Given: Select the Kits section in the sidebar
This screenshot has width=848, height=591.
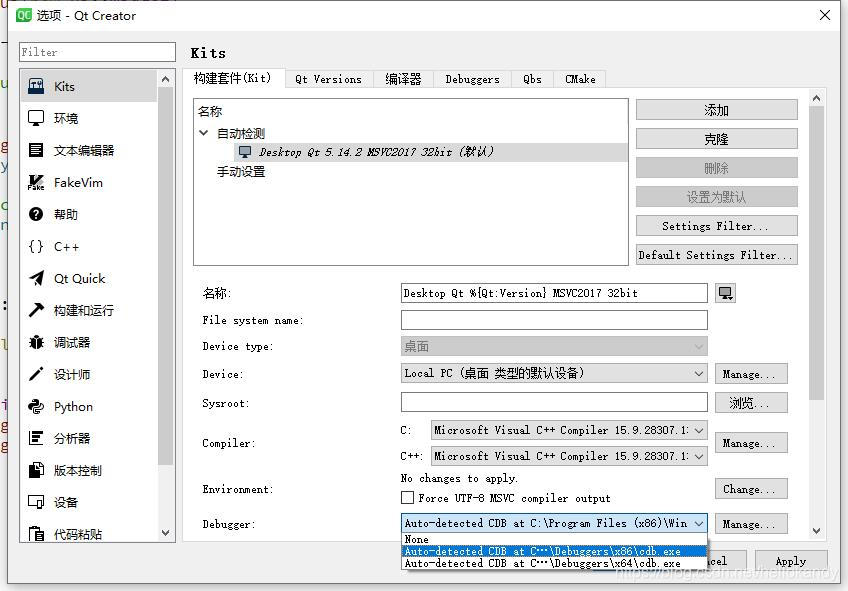Looking at the screenshot, I should (64, 86).
